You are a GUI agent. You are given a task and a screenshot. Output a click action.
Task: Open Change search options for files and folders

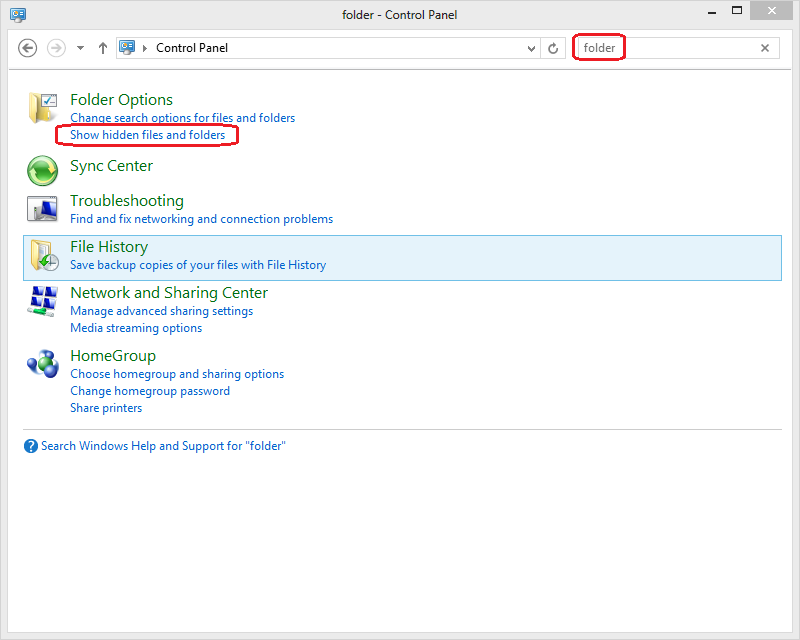point(183,118)
